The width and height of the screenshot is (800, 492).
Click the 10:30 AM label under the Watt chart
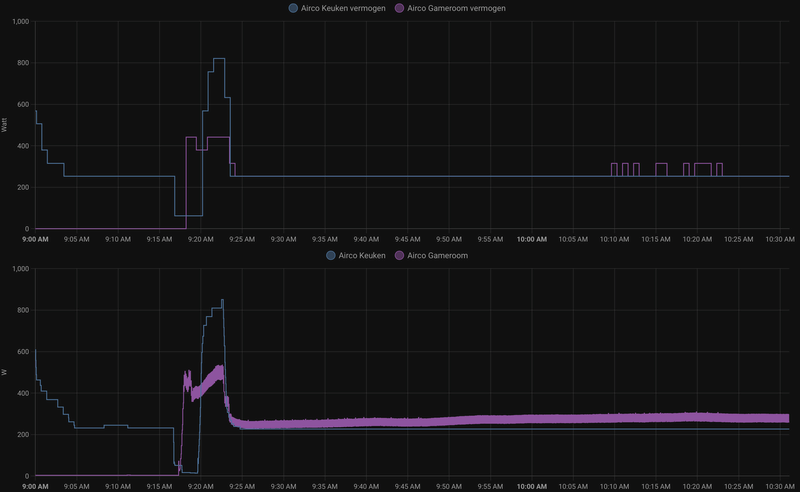pos(780,239)
